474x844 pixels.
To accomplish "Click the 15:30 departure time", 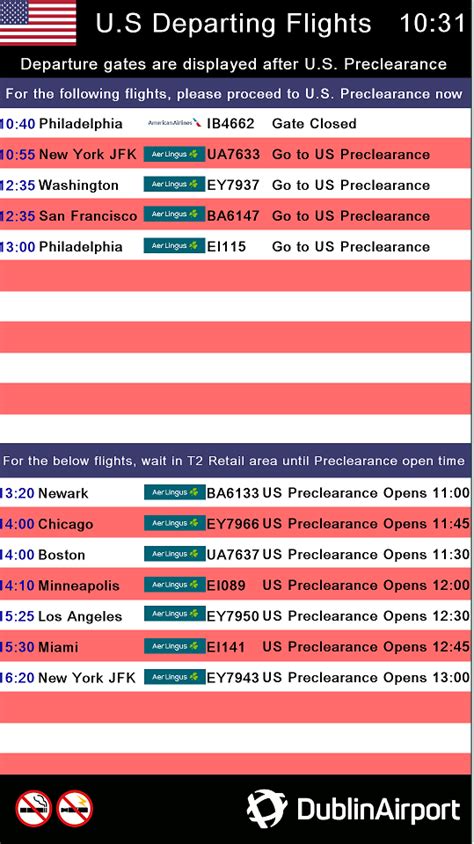I will (x=18, y=646).
